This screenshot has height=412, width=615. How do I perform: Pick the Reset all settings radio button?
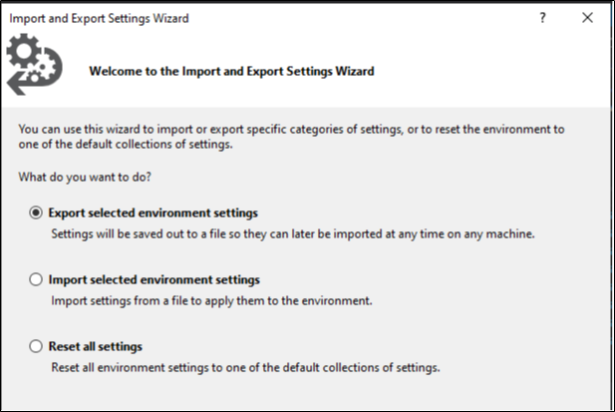37,347
